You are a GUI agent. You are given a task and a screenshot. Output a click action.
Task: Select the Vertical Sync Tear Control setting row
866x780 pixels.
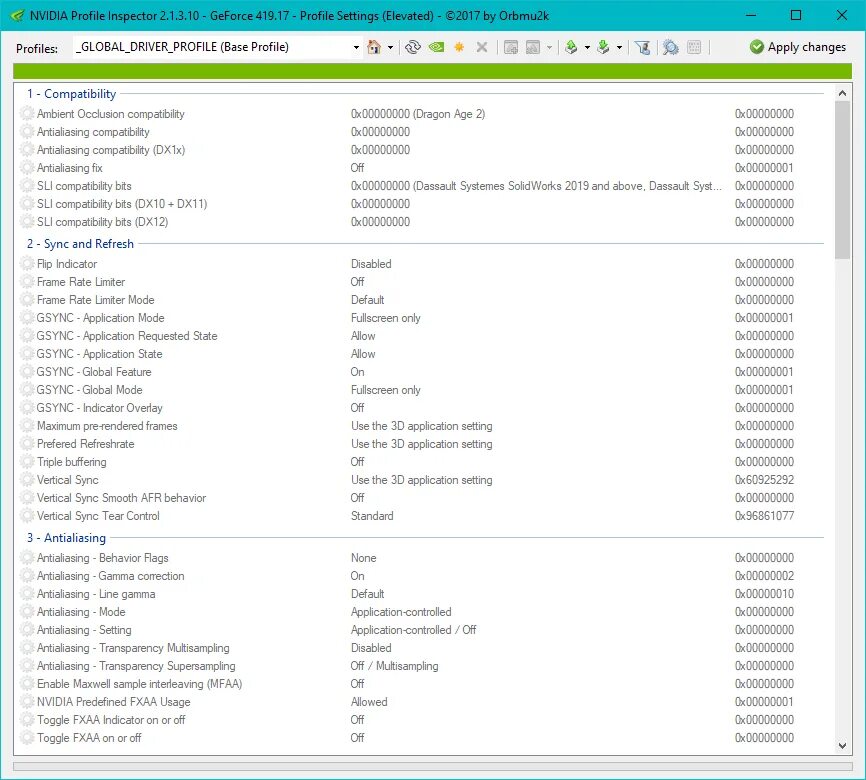(424, 516)
